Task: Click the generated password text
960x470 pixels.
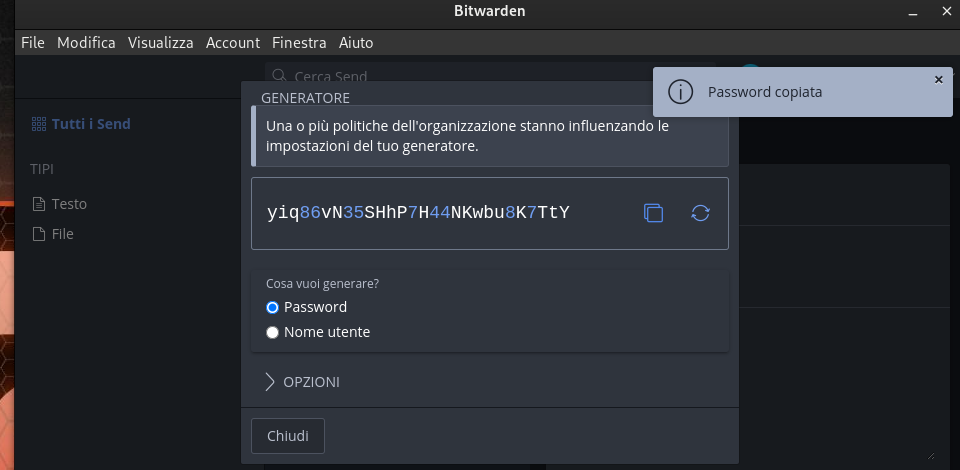Action: (x=418, y=213)
